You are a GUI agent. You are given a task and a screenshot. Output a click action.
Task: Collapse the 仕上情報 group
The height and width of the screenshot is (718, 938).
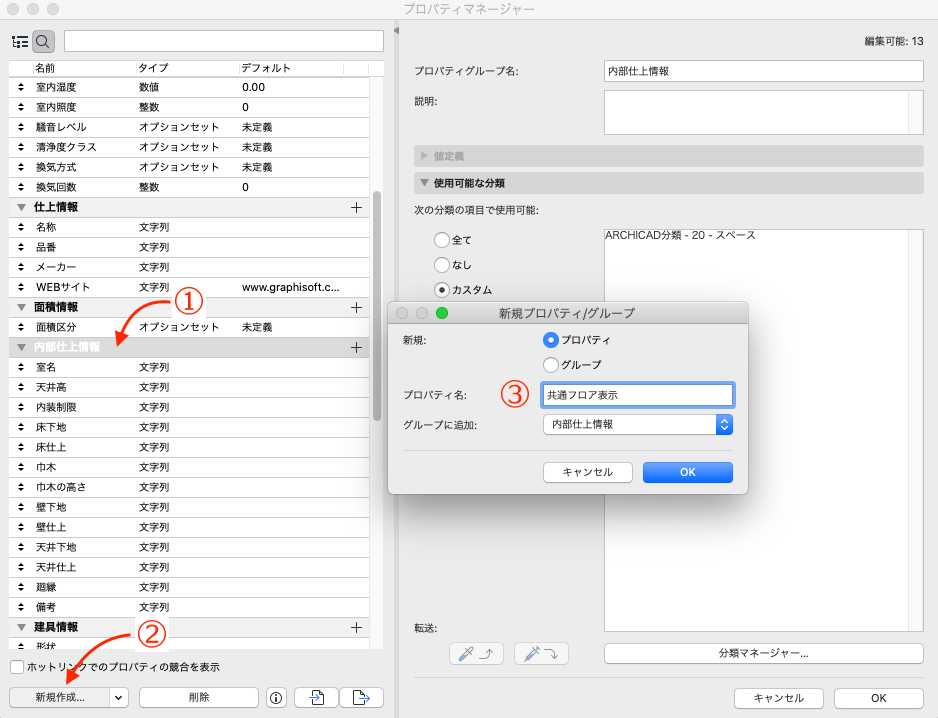point(22,208)
